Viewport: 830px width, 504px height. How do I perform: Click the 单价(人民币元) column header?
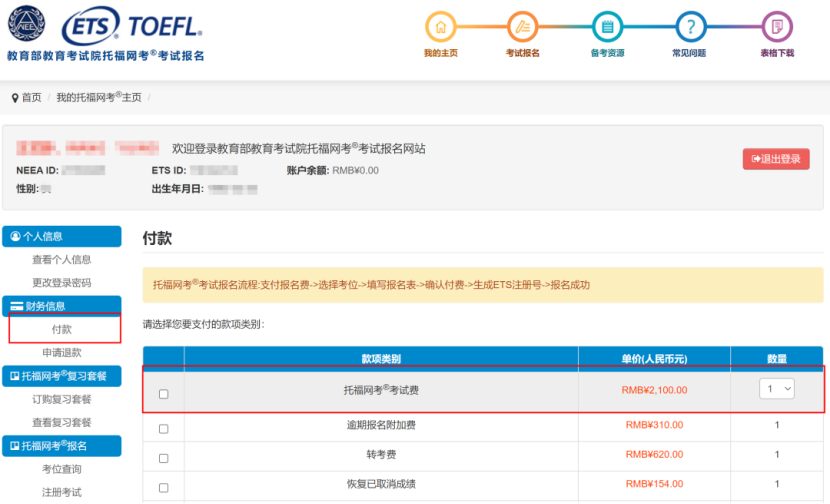pyautogui.click(x=654, y=359)
